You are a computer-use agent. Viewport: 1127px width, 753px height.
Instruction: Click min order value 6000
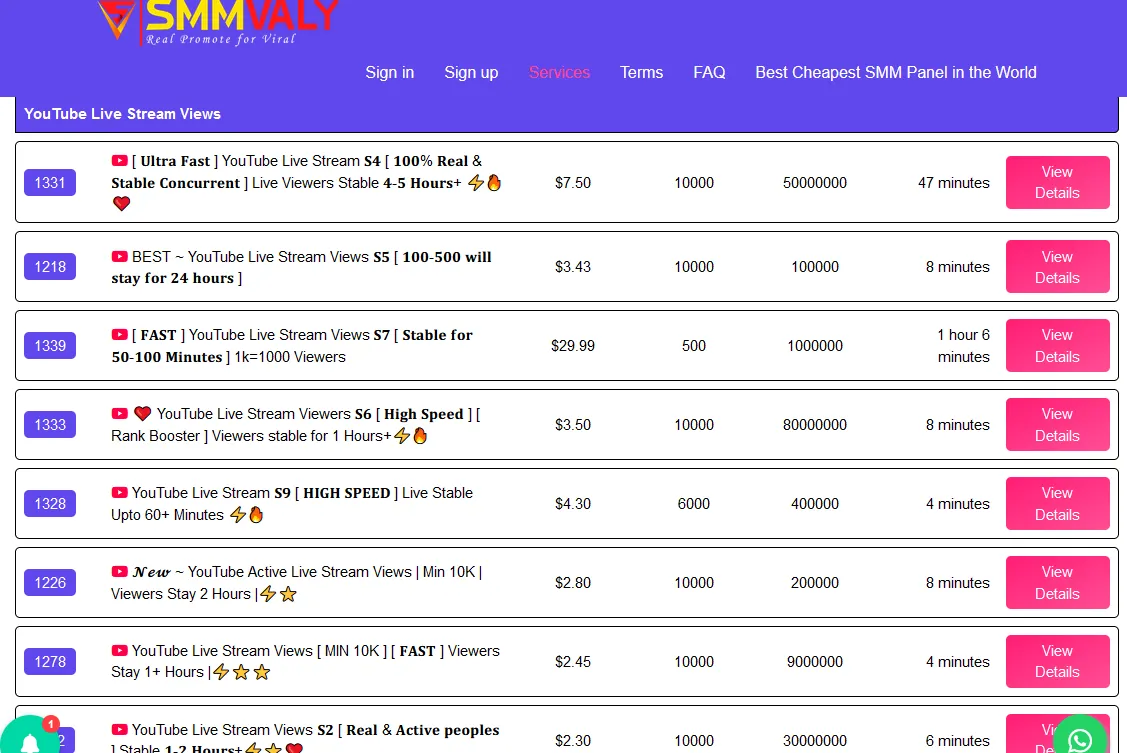(694, 504)
